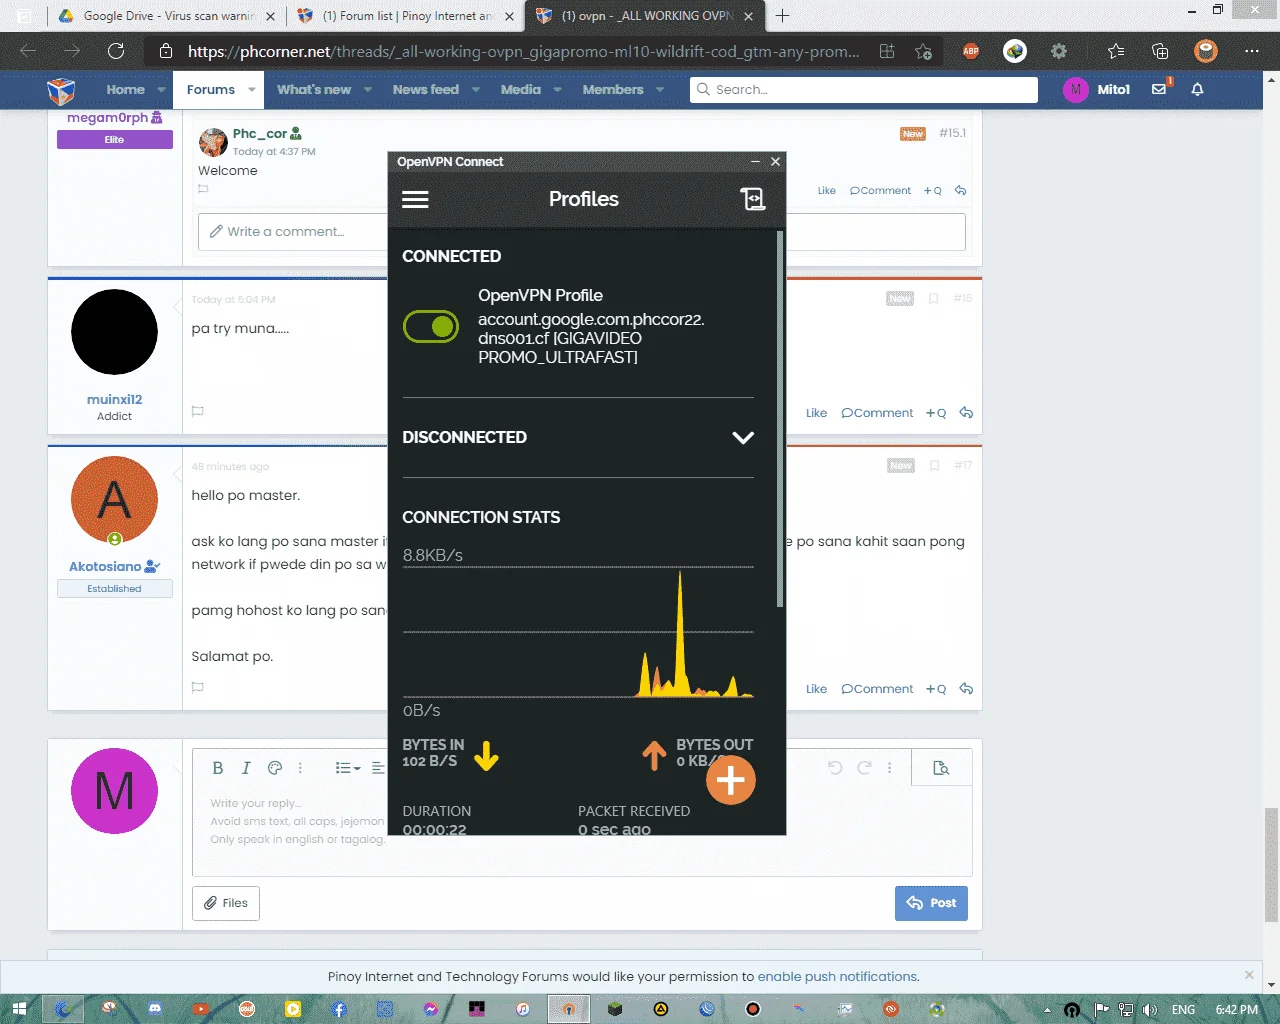Click the browser refresh icon
1280x1024 pixels.
tap(116, 51)
